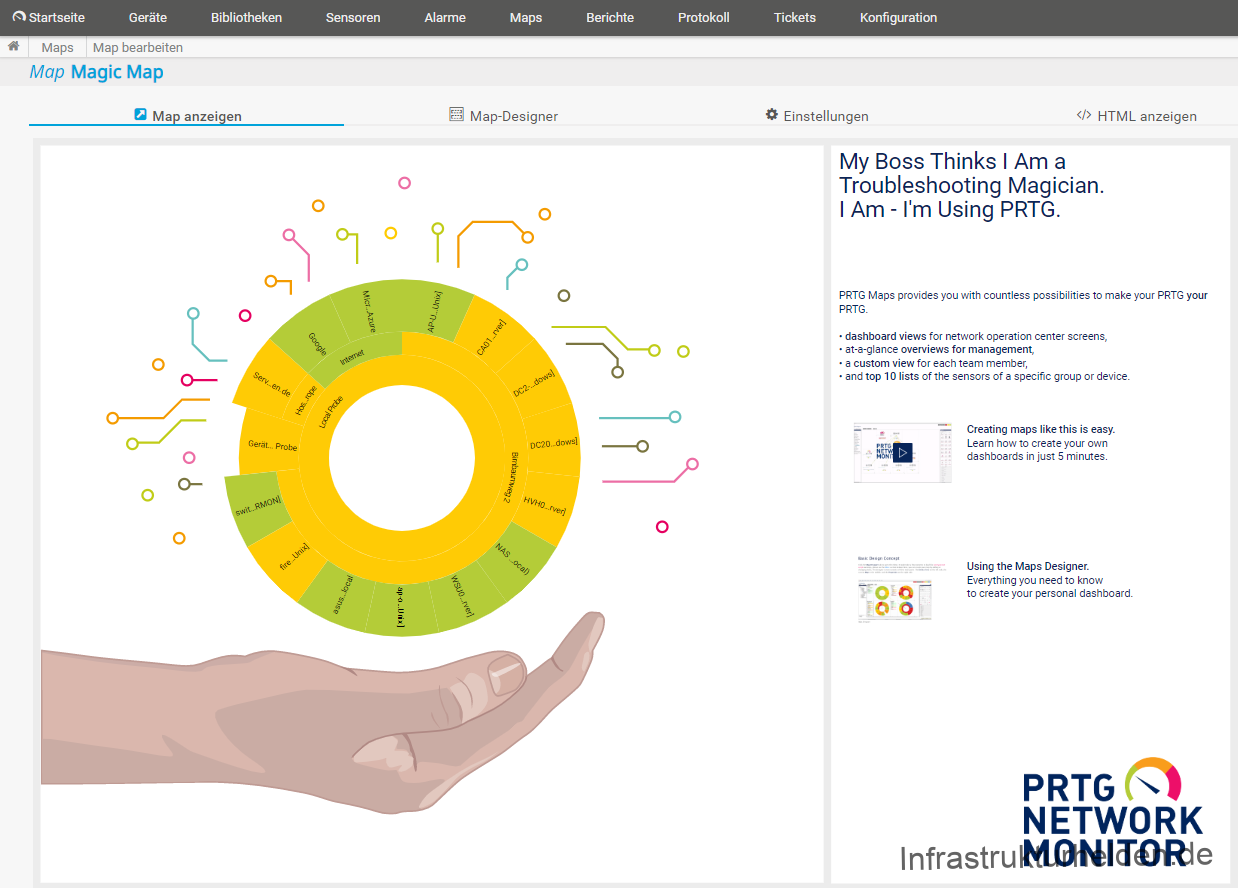Select the Local Probe ring label
This screenshot has width=1238, height=888.
coord(331,410)
